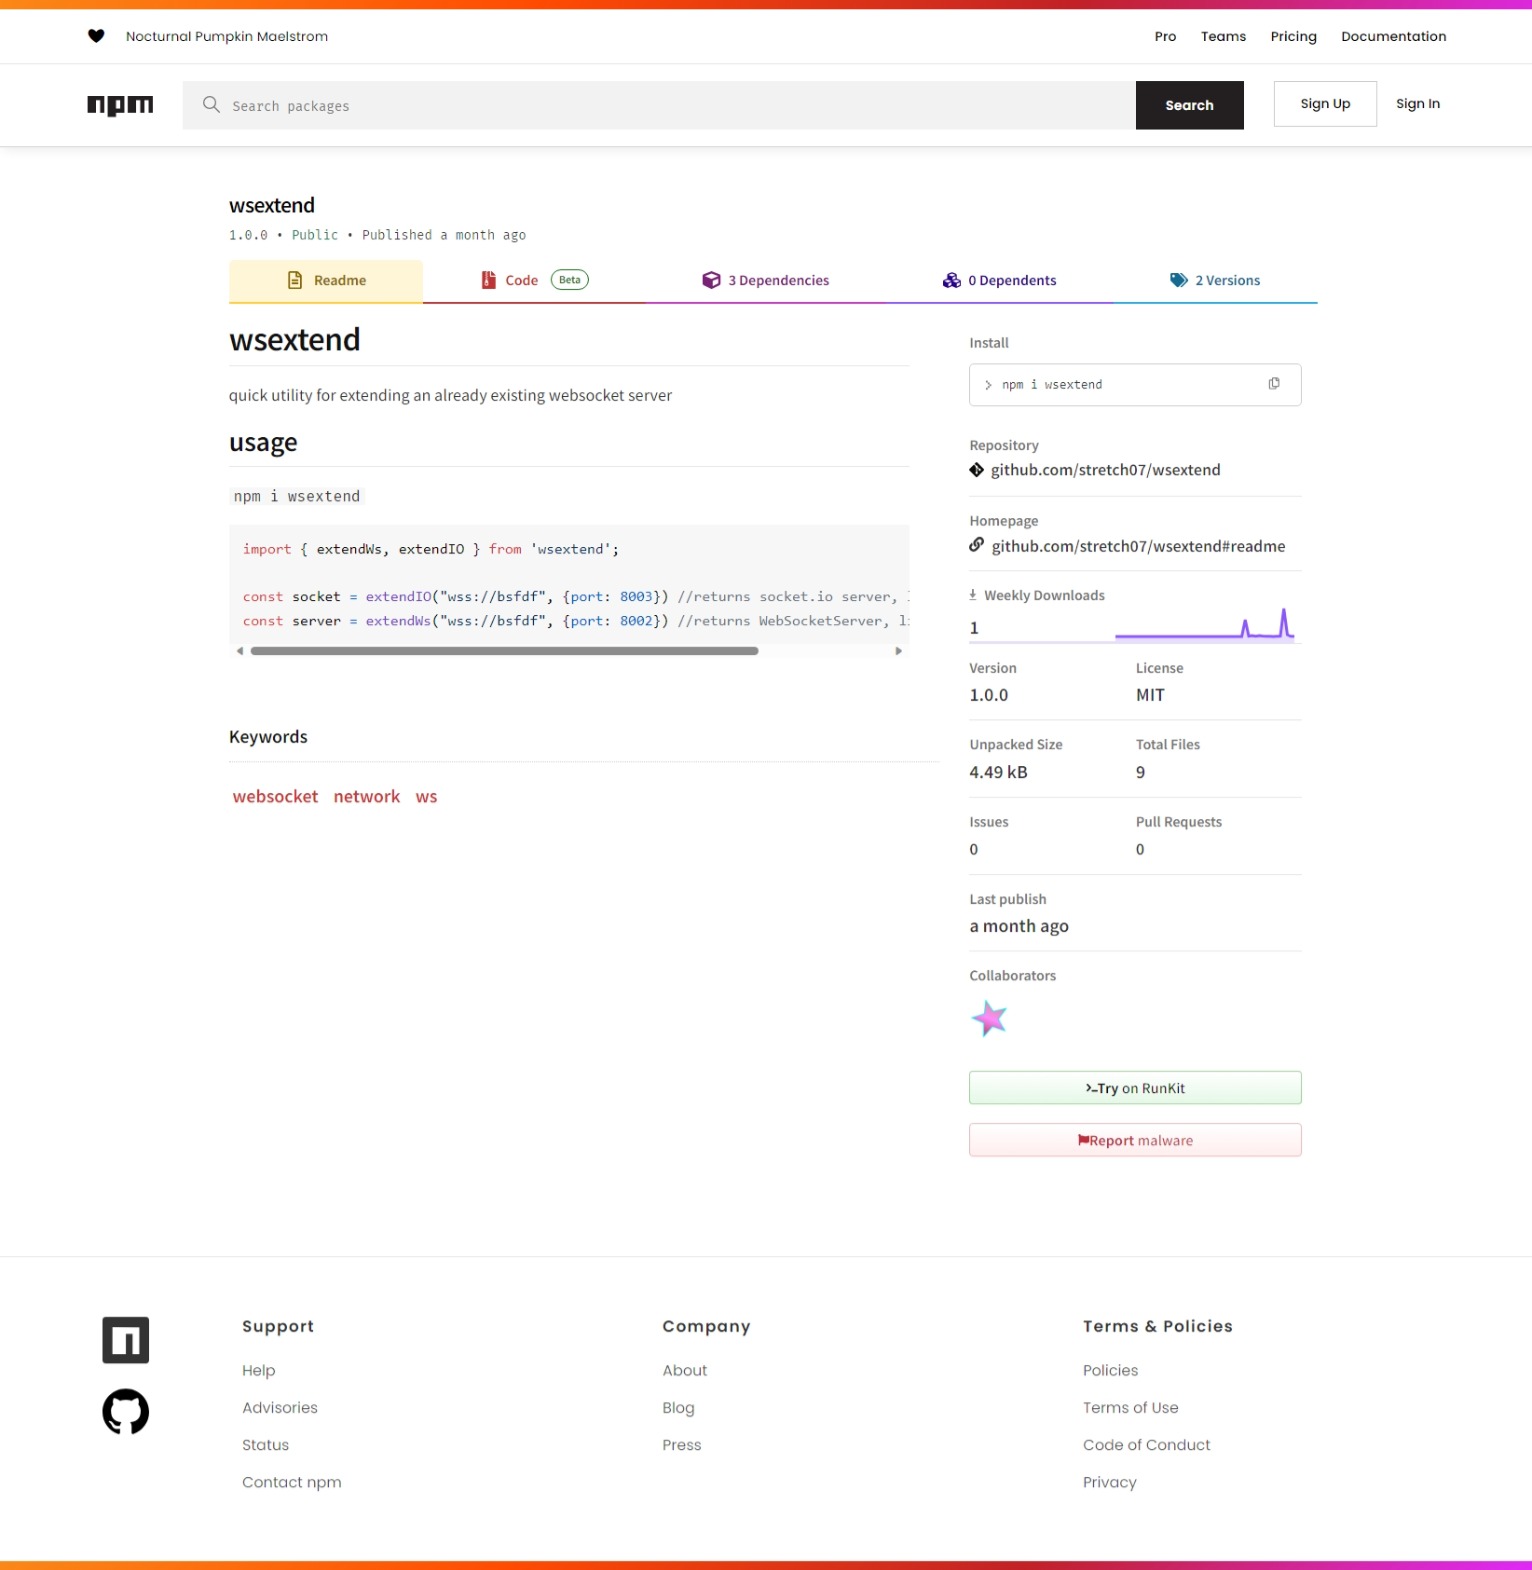Click Try on RunKit button
Image resolution: width=1532 pixels, height=1570 pixels.
coord(1134,1088)
